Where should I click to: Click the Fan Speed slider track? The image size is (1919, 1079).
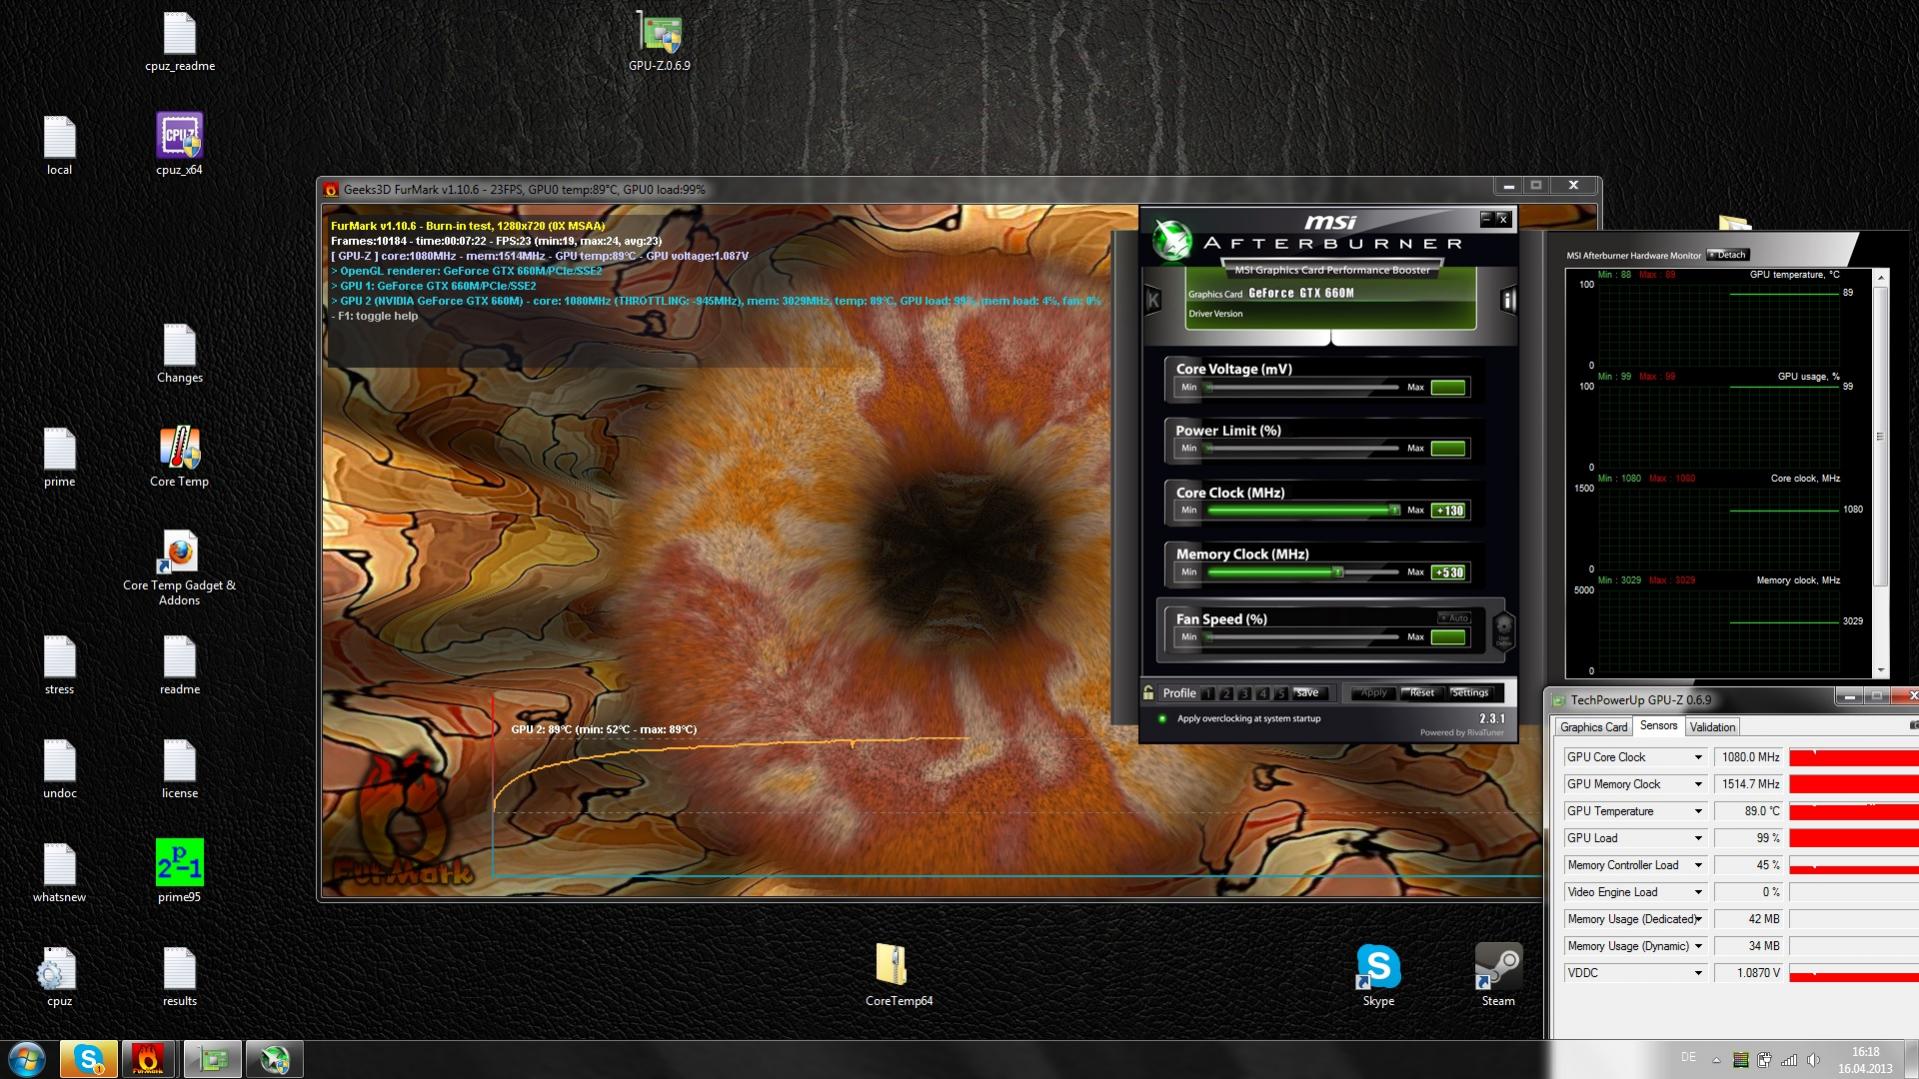pos(1302,637)
